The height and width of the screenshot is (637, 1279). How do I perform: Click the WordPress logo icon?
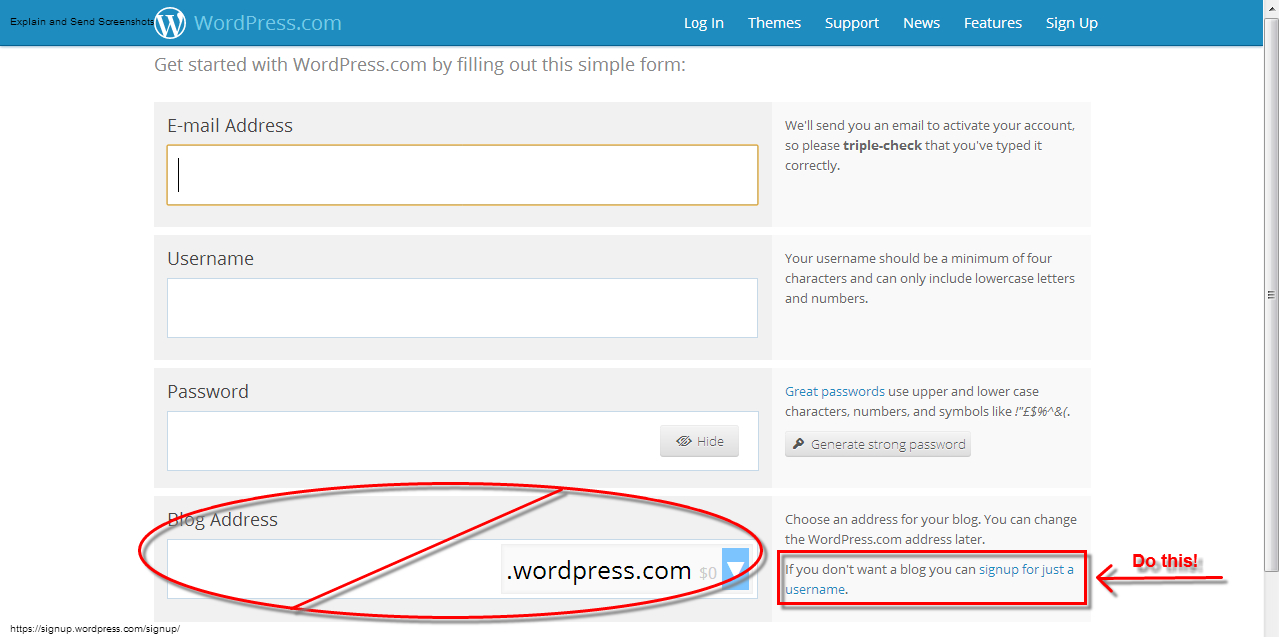click(x=170, y=23)
